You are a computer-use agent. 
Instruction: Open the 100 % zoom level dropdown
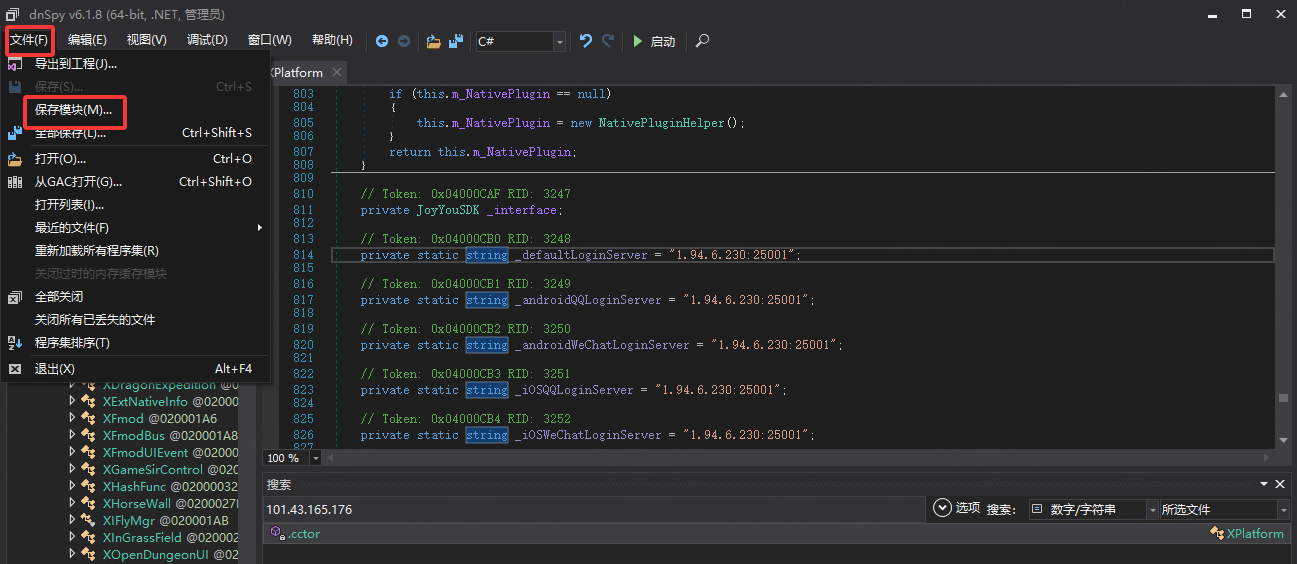click(x=316, y=458)
